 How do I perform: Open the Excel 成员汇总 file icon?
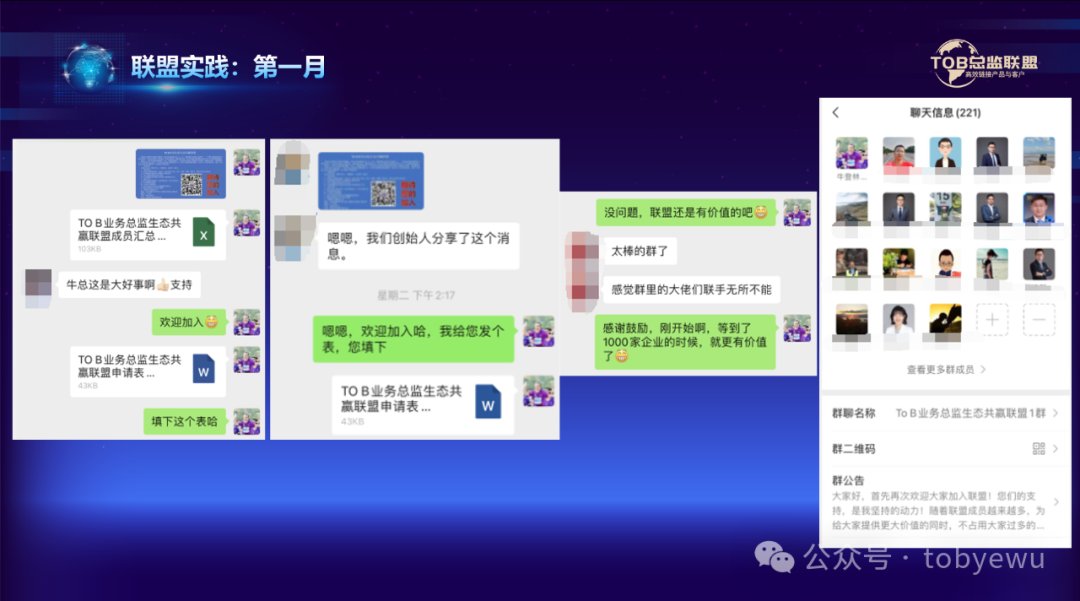203,233
